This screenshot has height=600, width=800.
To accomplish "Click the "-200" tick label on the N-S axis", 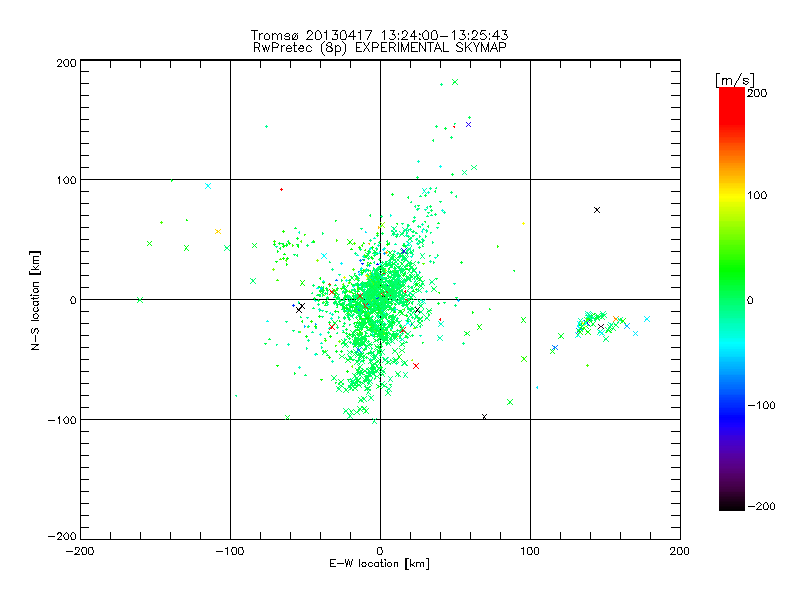I will pos(62,536).
